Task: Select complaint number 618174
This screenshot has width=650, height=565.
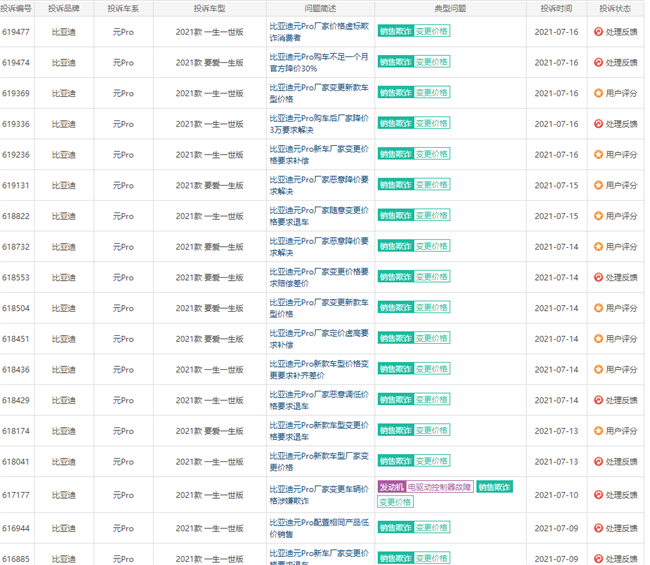Action: point(16,431)
